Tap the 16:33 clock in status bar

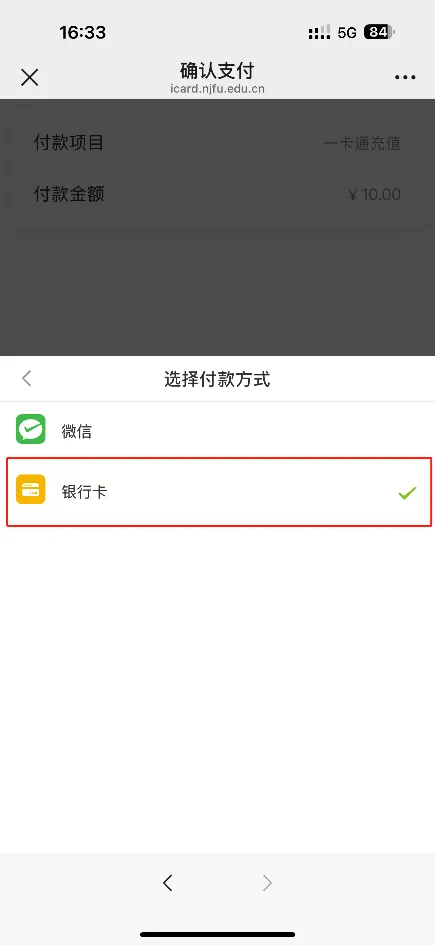tap(83, 33)
